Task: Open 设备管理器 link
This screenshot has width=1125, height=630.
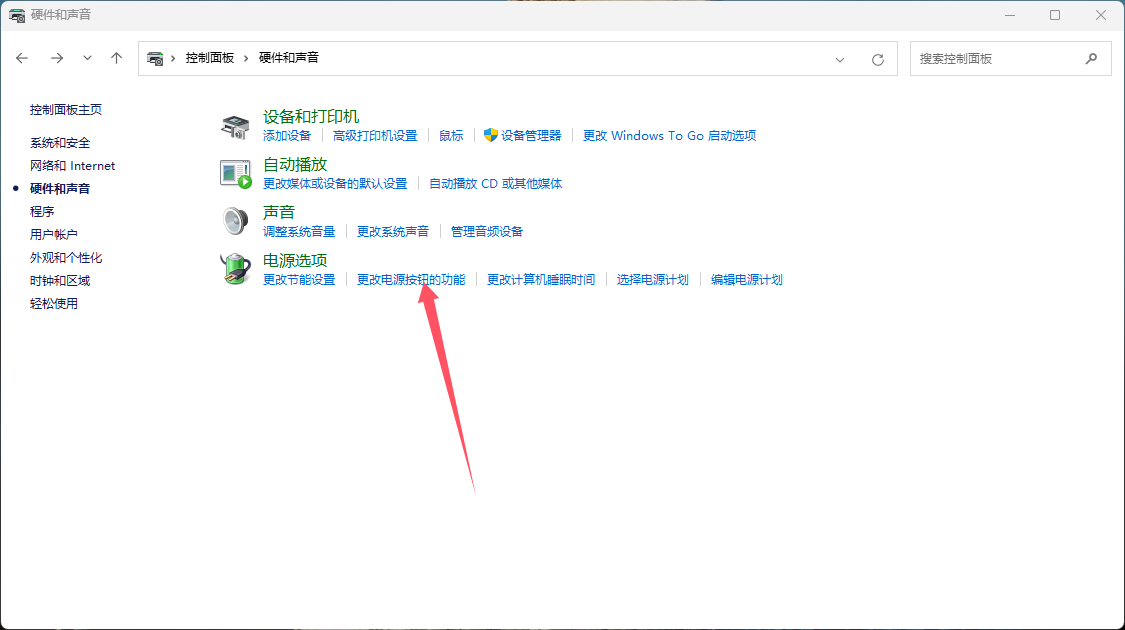Action: click(531, 136)
